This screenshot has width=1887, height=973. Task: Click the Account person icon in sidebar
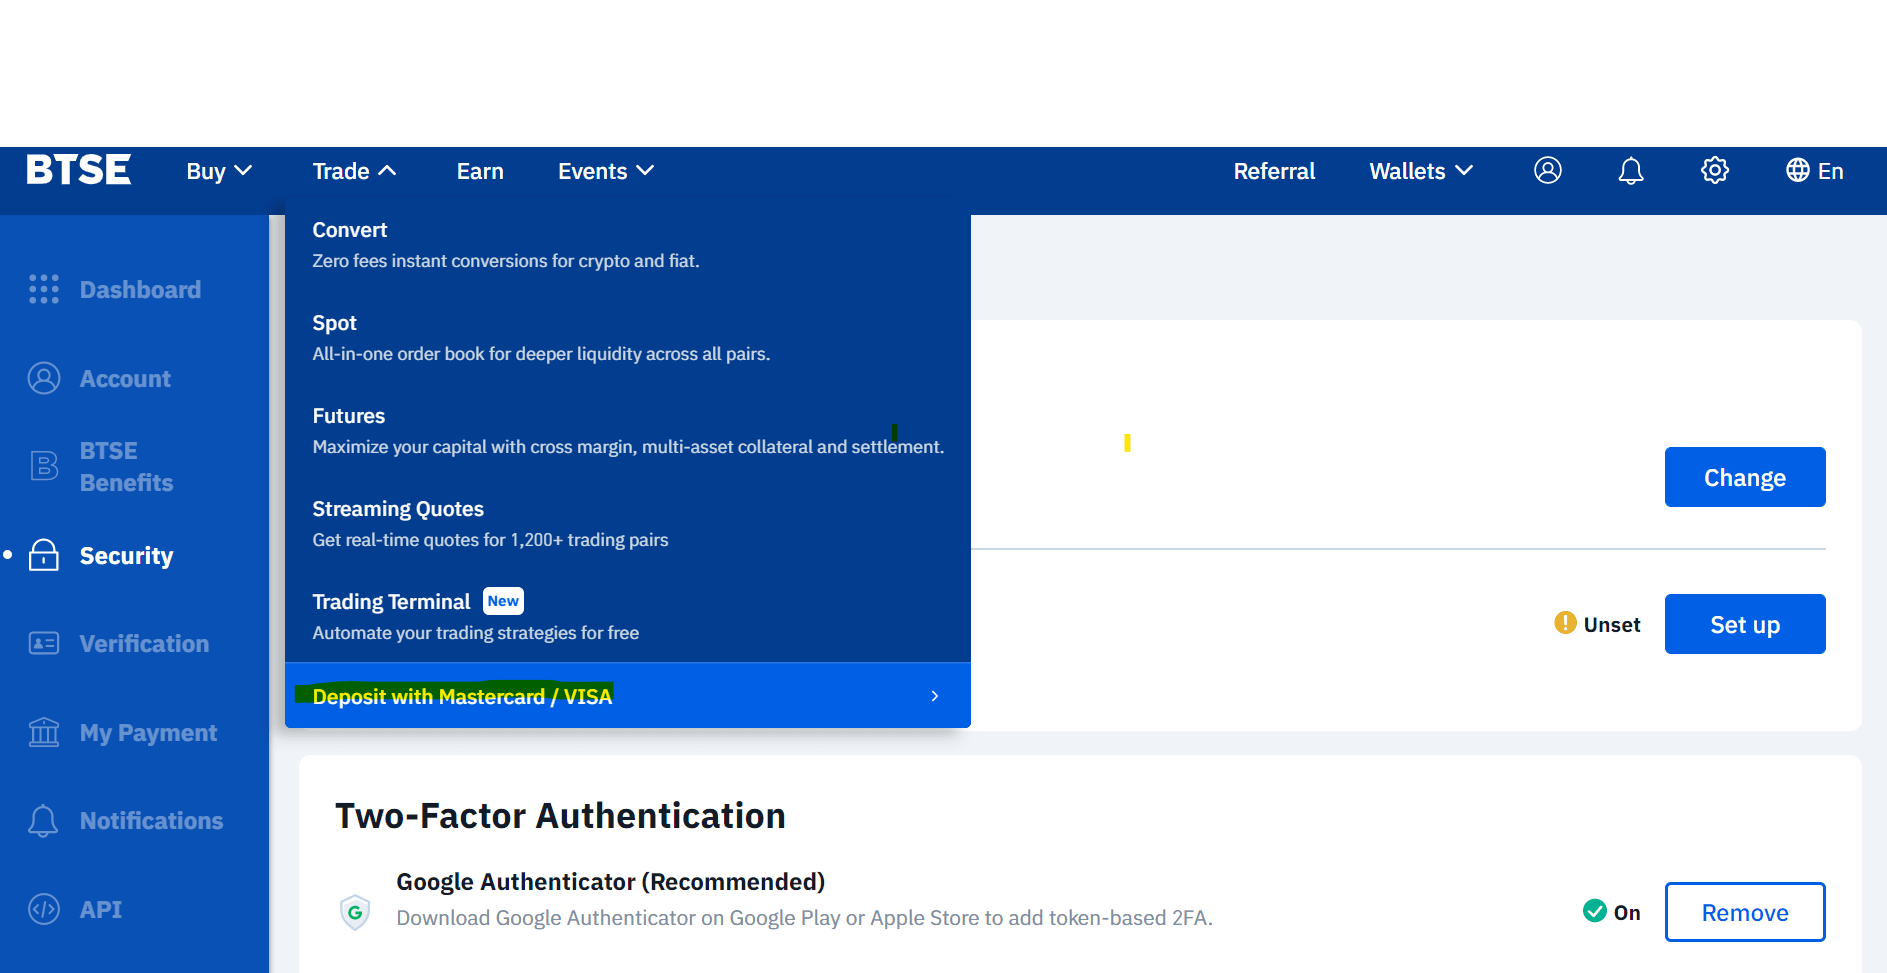coord(44,378)
